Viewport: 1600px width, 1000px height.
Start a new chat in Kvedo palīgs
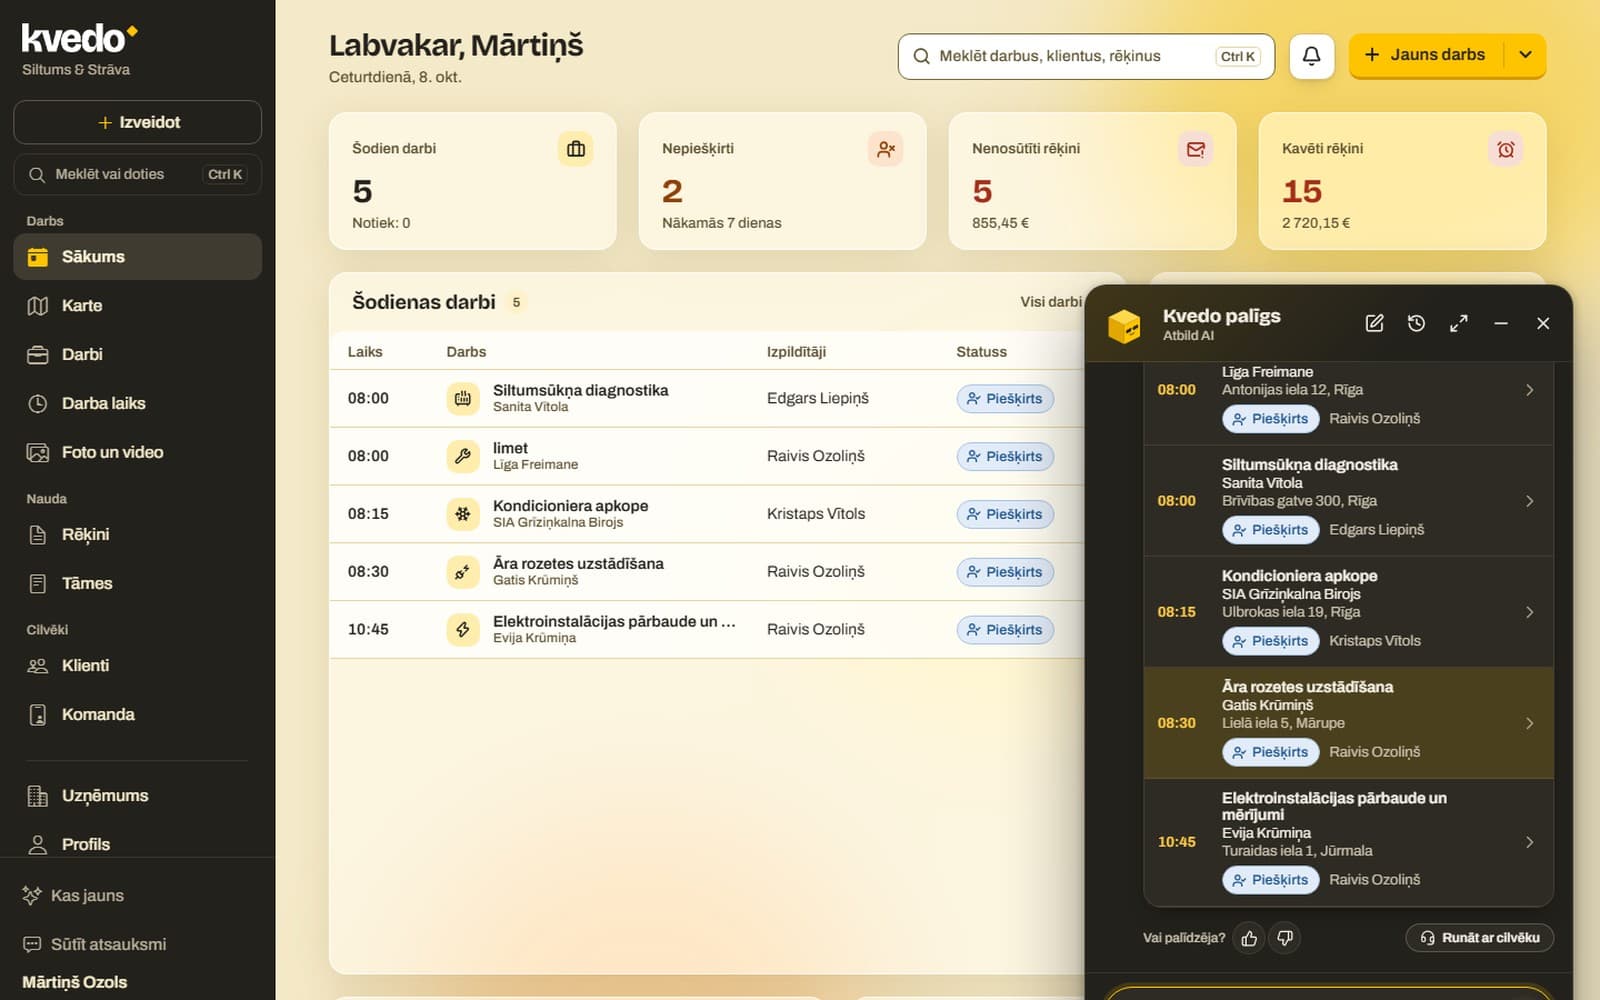click(x=1374, y=323)
